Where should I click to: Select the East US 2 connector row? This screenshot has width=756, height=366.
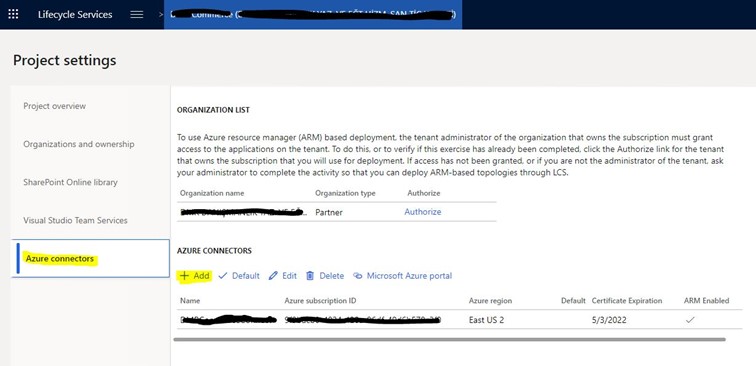click(459, 320)
